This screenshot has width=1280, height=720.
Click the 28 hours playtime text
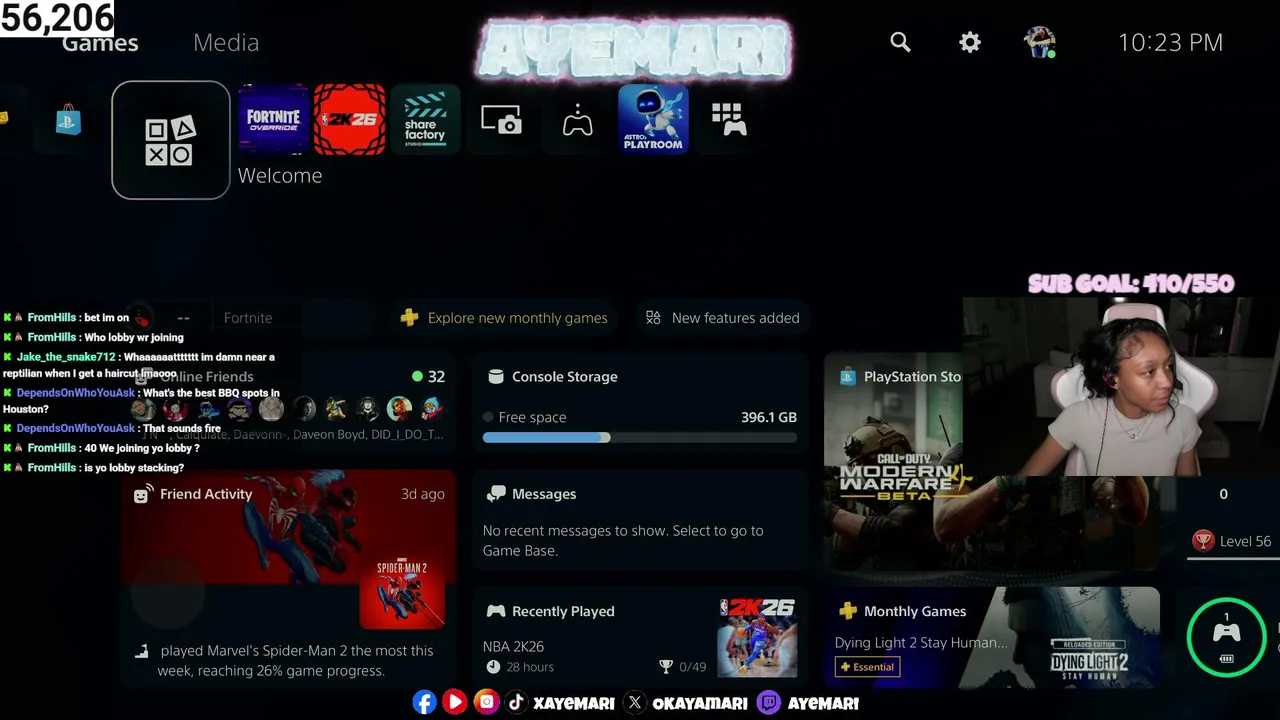click(530, 667)
